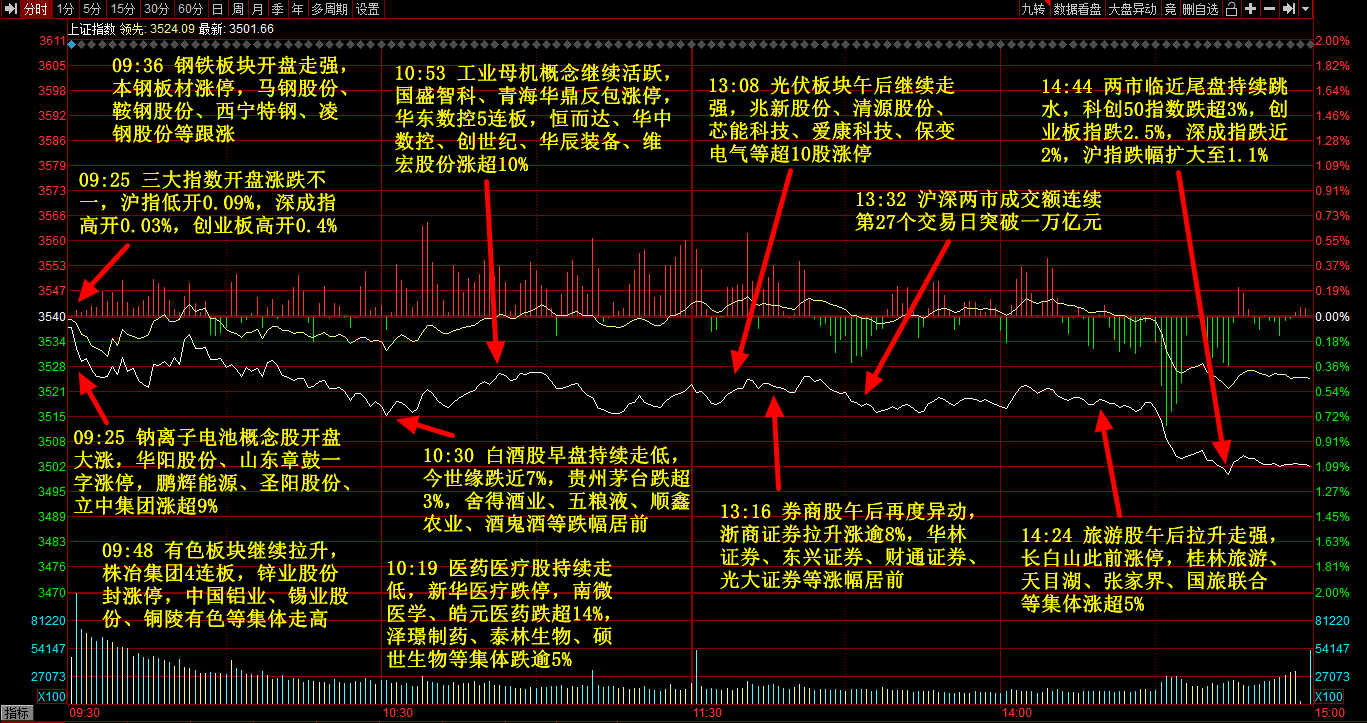The width and height of the screenshot is (1367, 723).
Task: Click the 删自选 remove from watchlist button
Action: (1200, 9)
